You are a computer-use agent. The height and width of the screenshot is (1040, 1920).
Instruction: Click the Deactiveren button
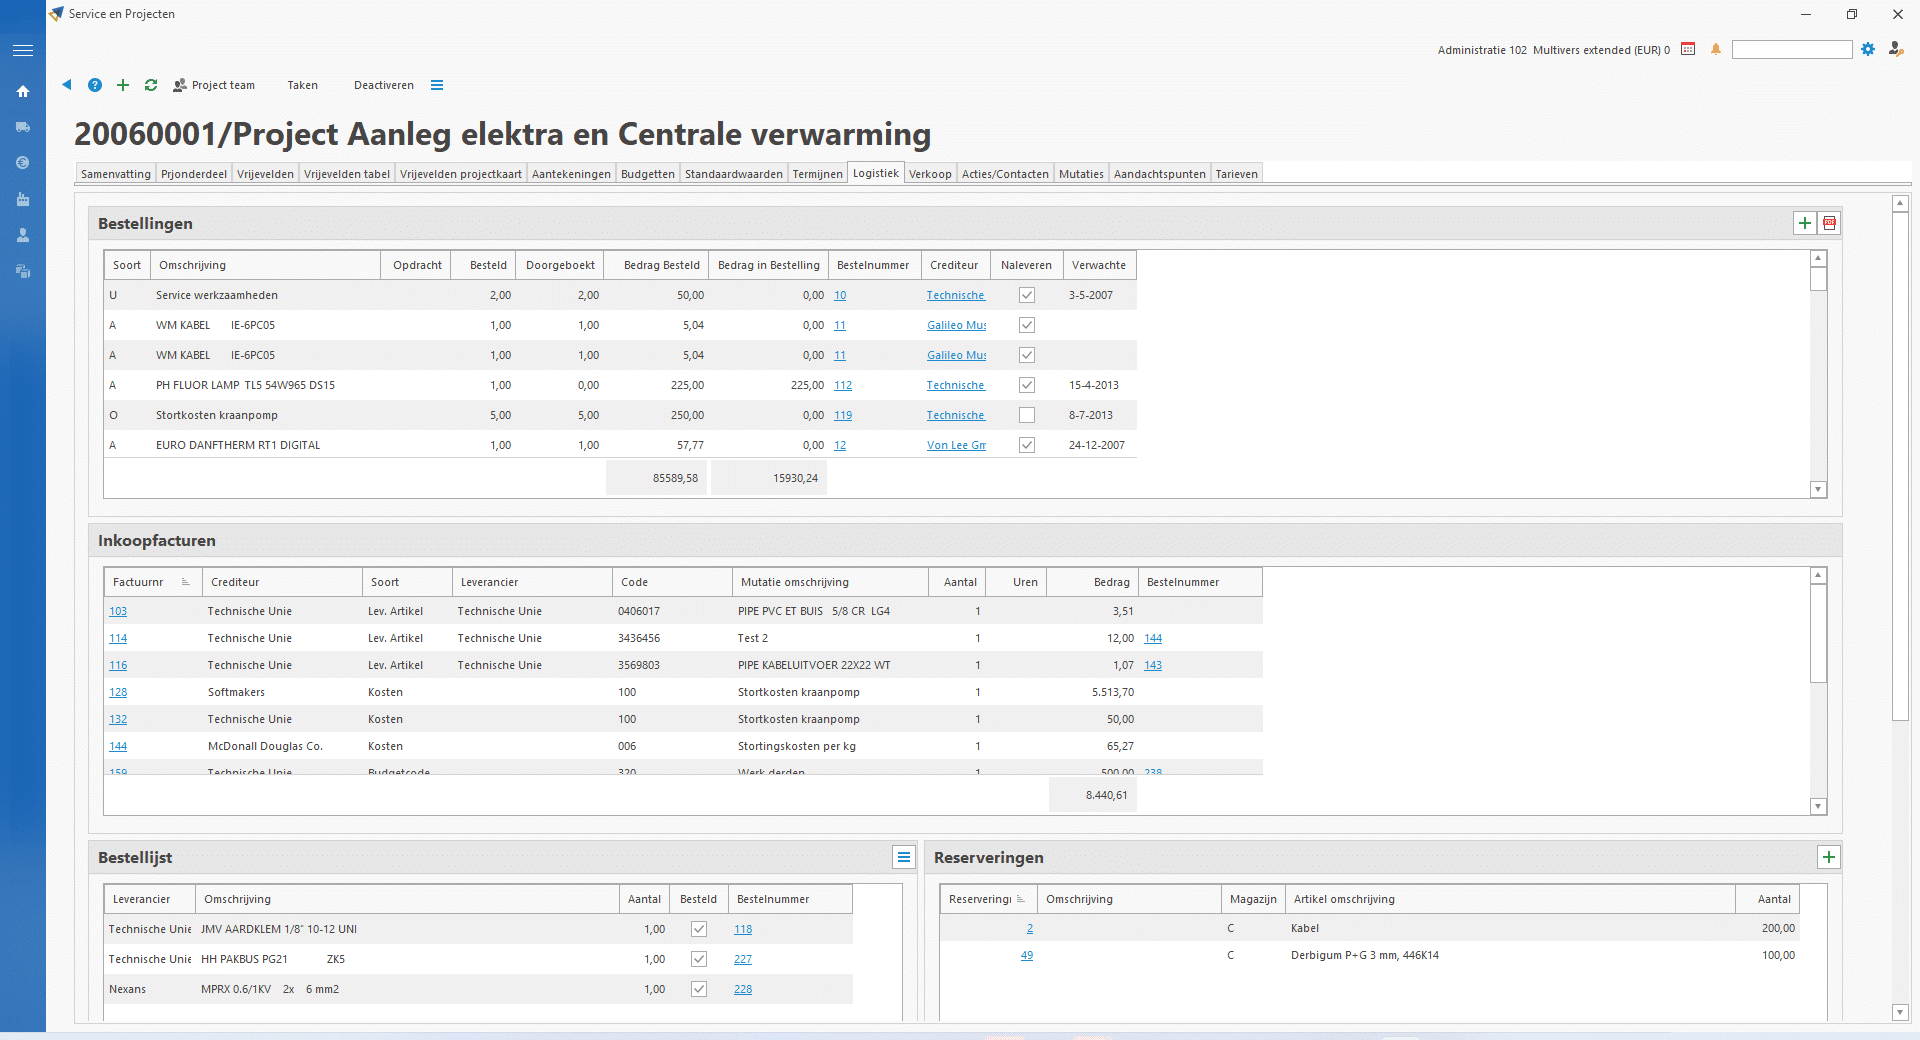pyautogui.click(x=383, y=85)
